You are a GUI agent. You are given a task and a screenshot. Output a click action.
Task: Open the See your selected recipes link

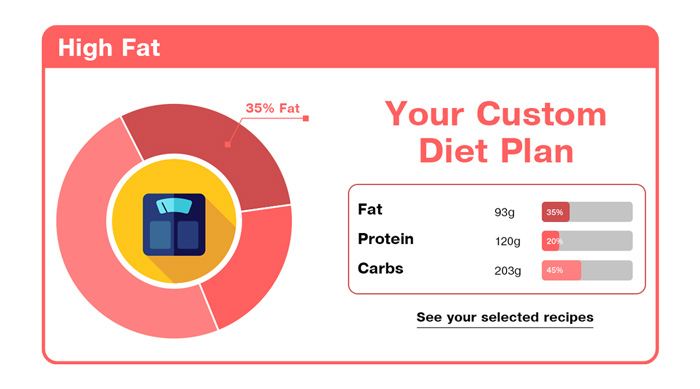pos(505,318)
